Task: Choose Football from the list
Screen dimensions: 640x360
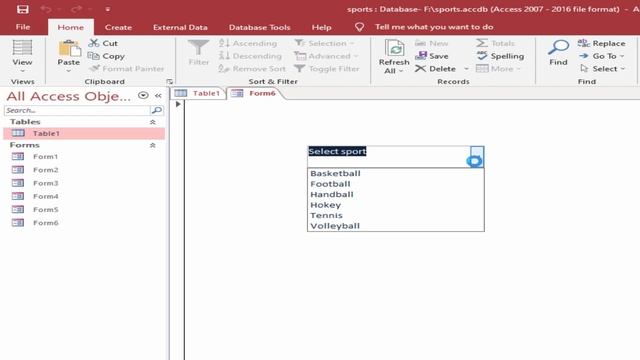Action: (x=395, y=184)
